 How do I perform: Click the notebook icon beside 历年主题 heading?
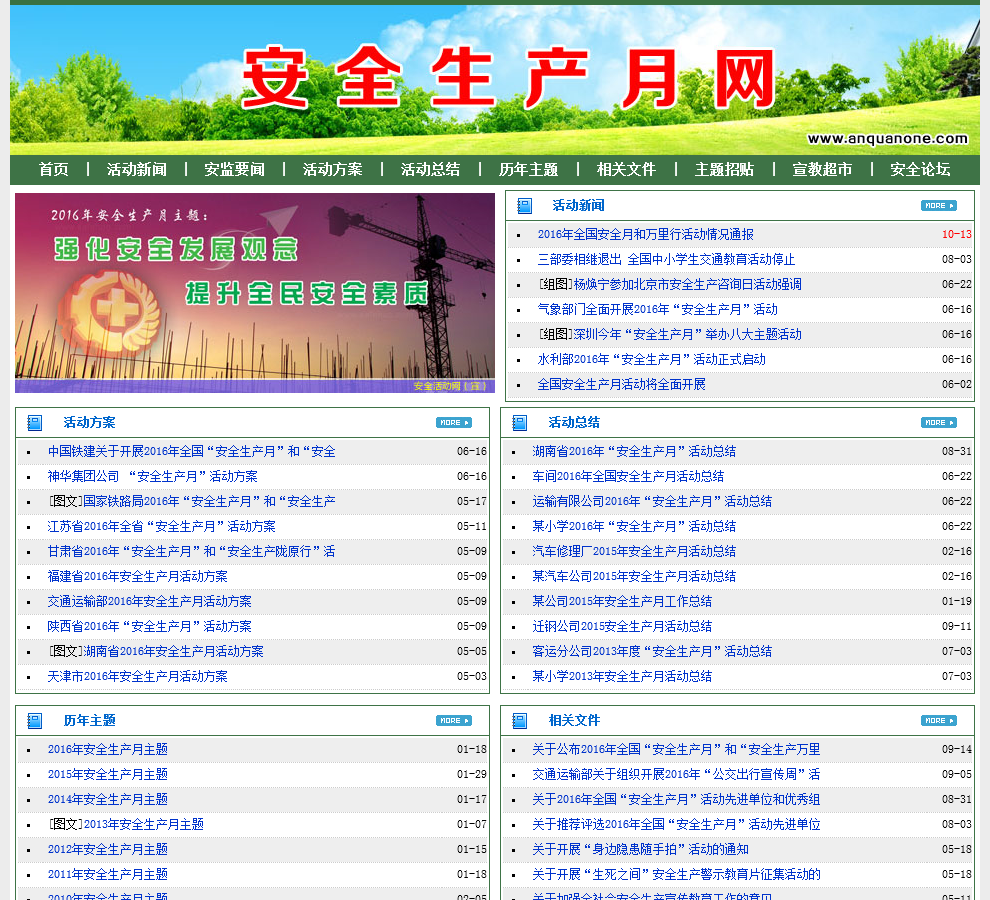pos(34,721)
